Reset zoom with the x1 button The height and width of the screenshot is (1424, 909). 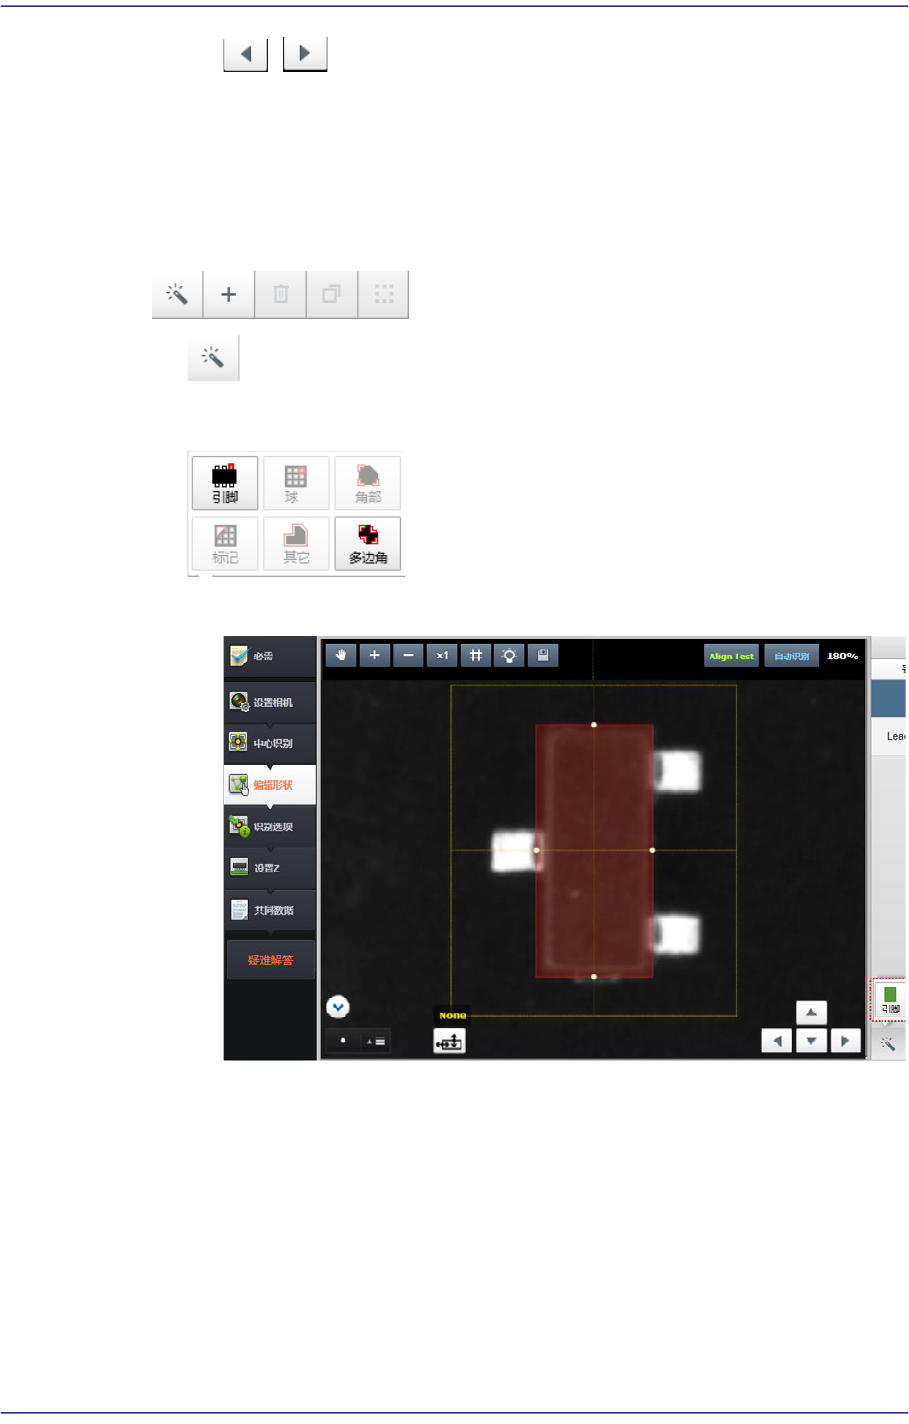point(442,655)
